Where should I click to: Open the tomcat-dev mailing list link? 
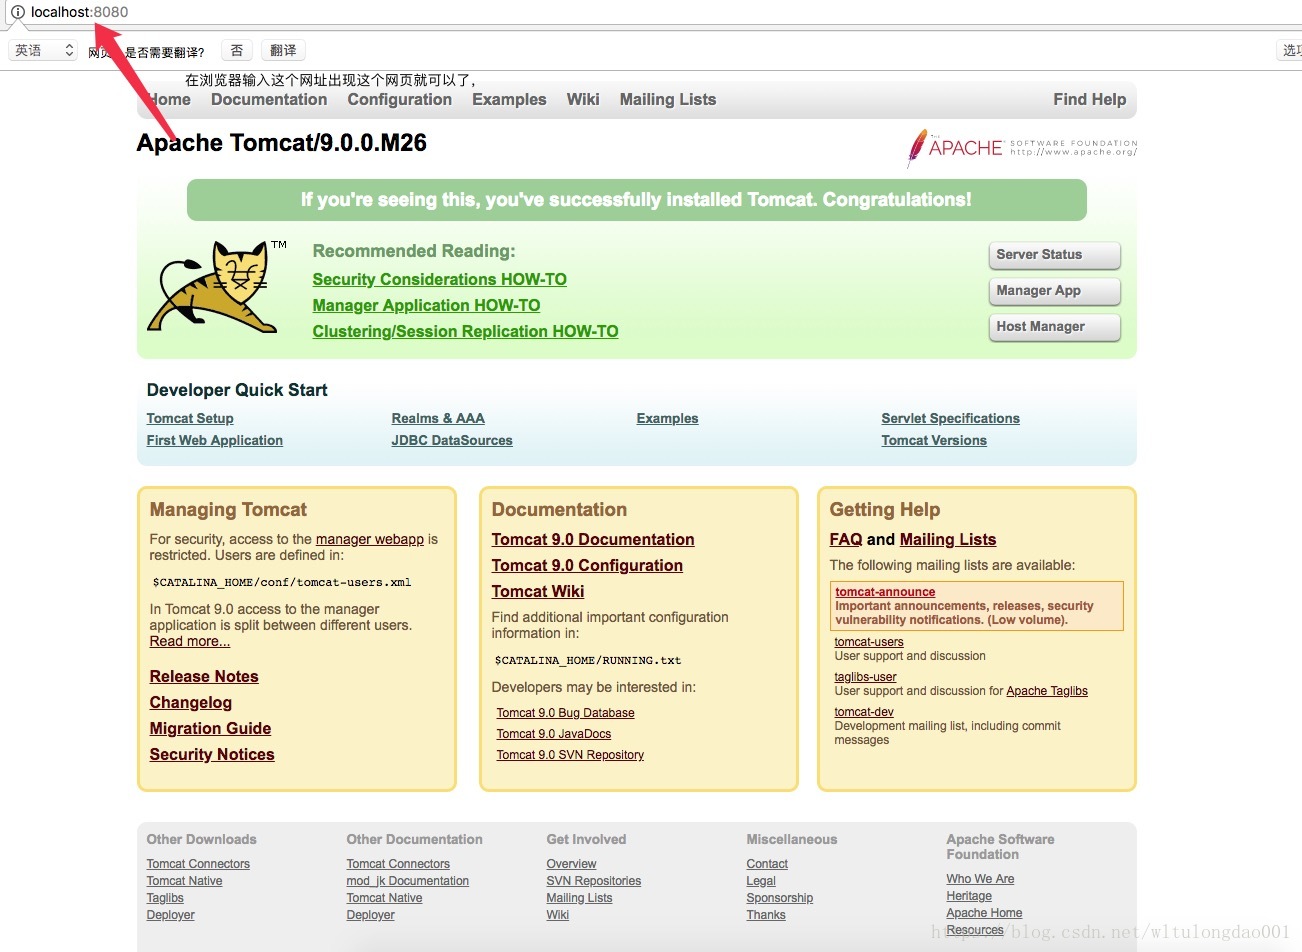tap(864, 712)
